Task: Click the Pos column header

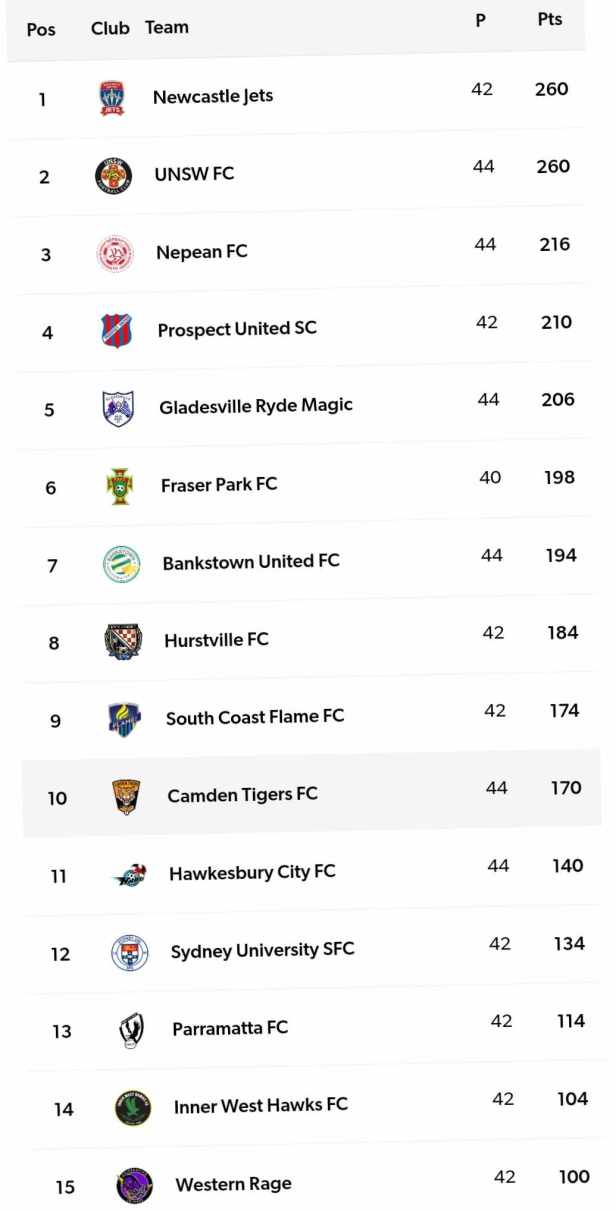Action: tap(41, 30)
